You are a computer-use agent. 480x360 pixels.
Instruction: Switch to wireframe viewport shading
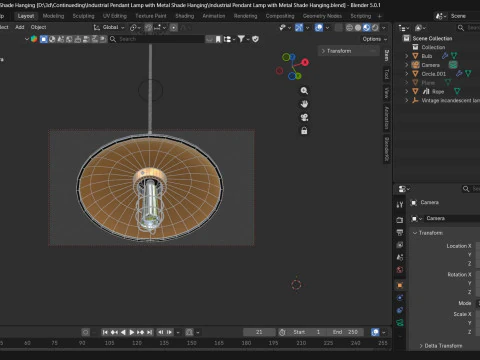(x=349, y=28)
